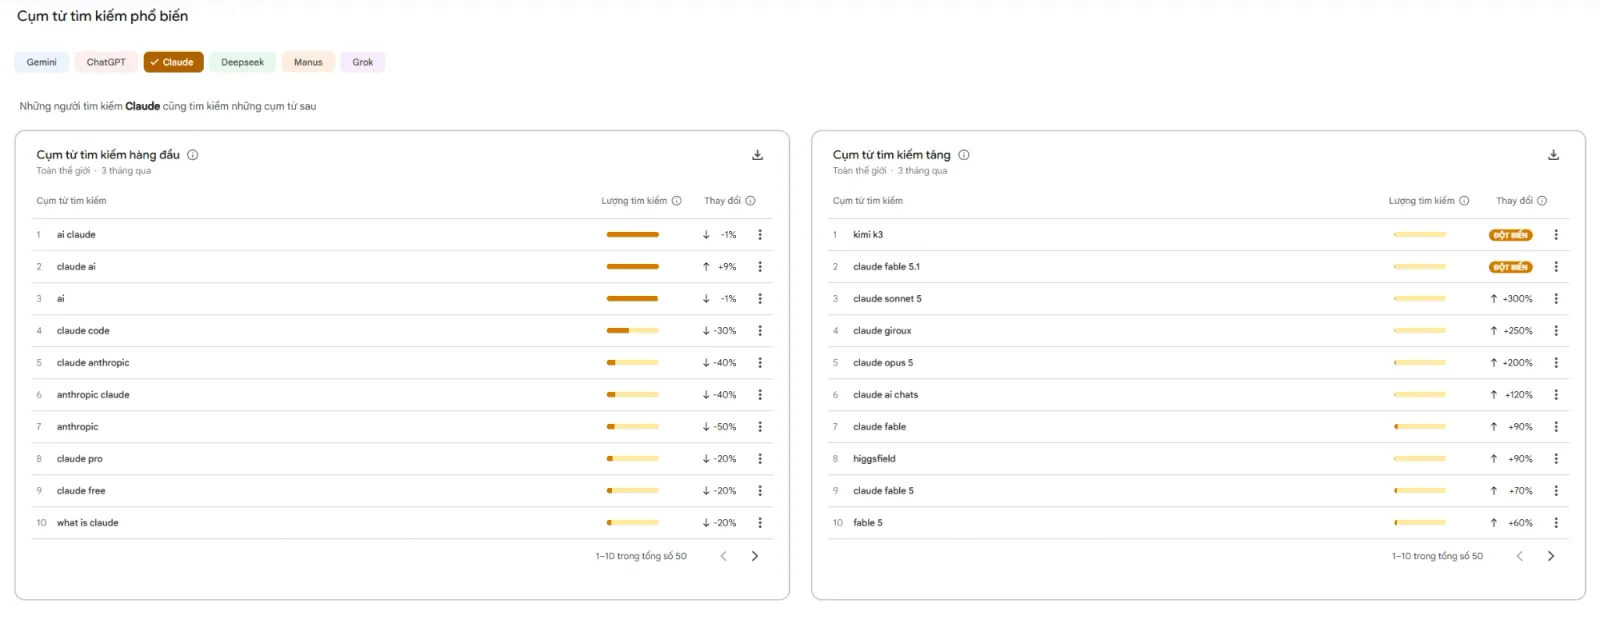Click the '+300%' change for 'claude sonnet 5'
Viewport: 1600px width, 620px height.
point(1511,299)
